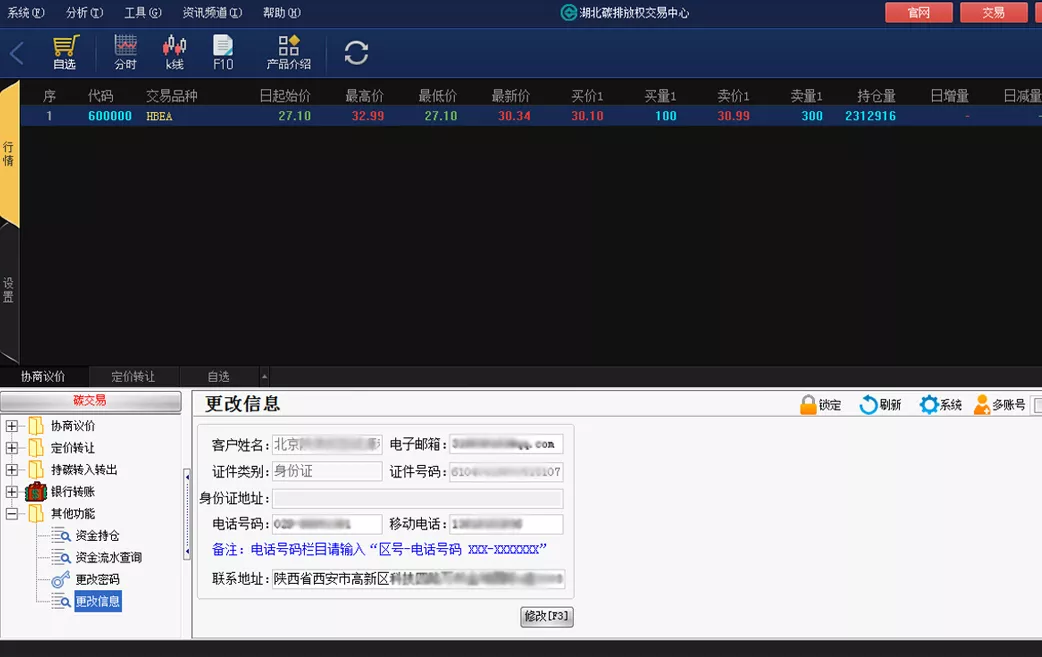Image resolution: width=1042 pixels, height=657 pixels.
Task: Open the F10 document info
Action: pyautogui.click(x=223, y=52)
